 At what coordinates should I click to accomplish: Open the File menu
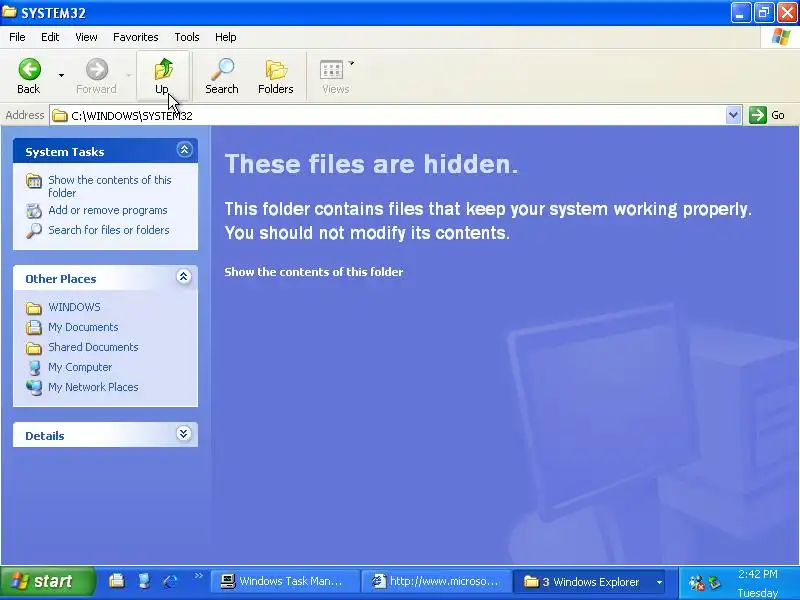pos(17,37)
